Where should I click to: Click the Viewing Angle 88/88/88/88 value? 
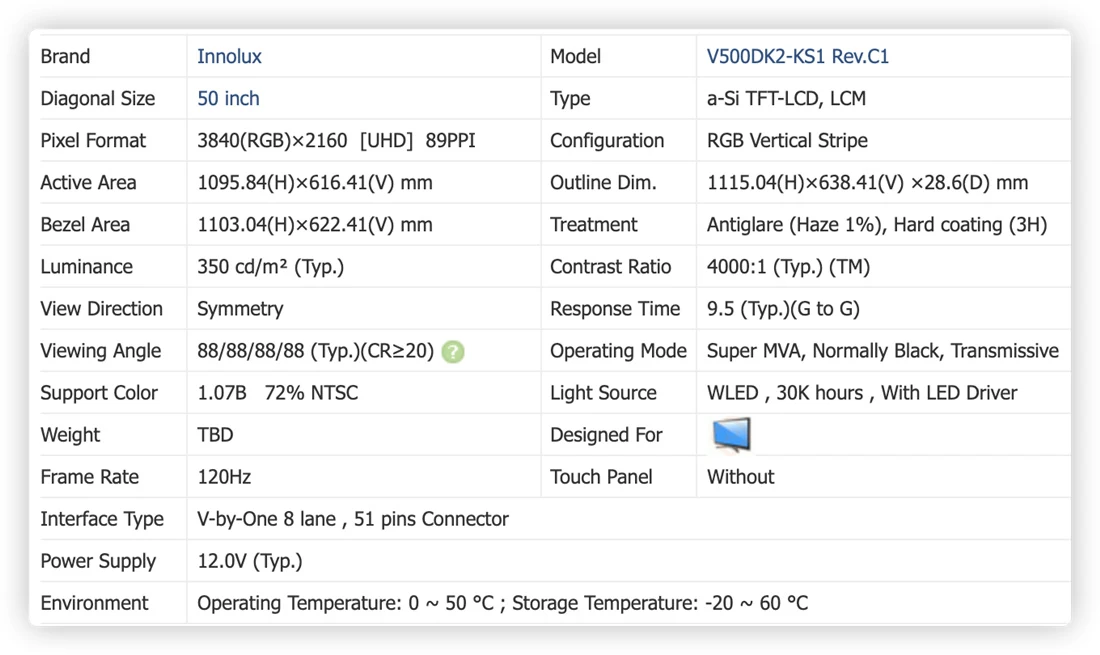tap(316, 351)
